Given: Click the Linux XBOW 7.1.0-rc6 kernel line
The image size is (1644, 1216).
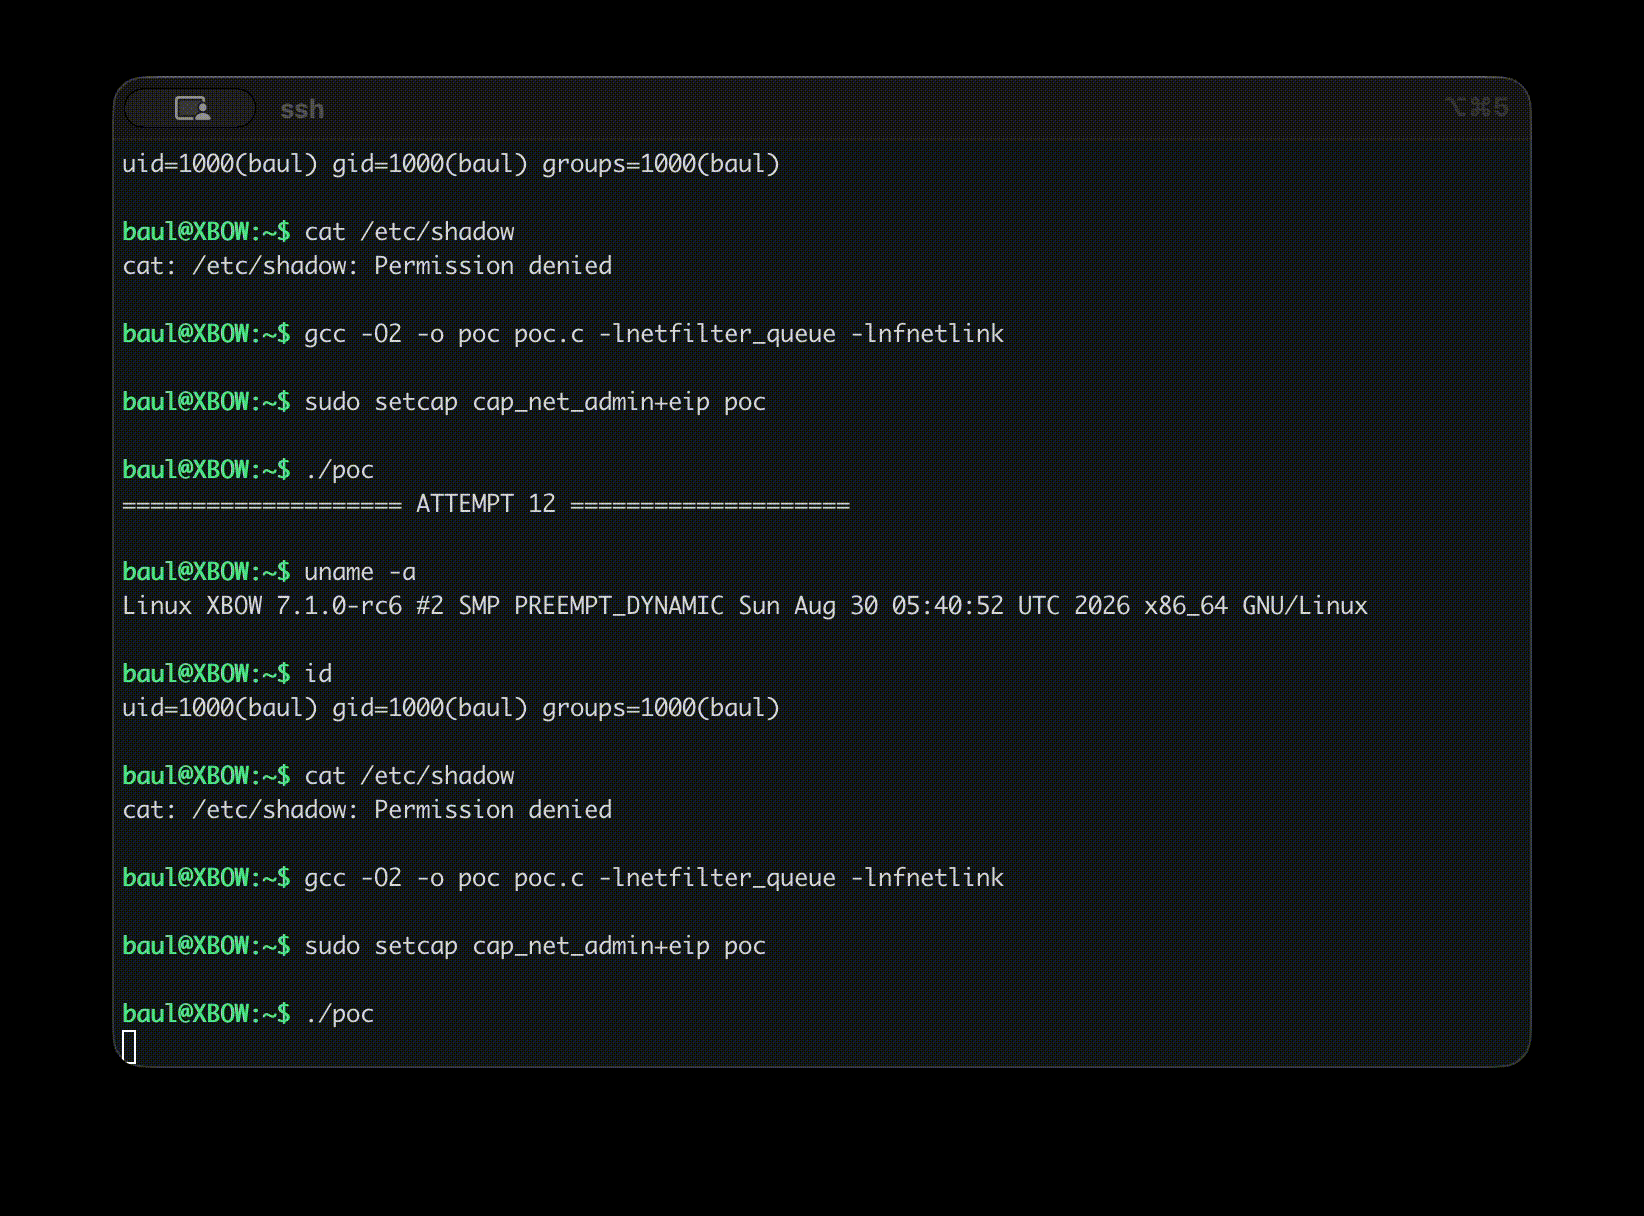Looking at the screenshot, I should [x=745, y=606].
